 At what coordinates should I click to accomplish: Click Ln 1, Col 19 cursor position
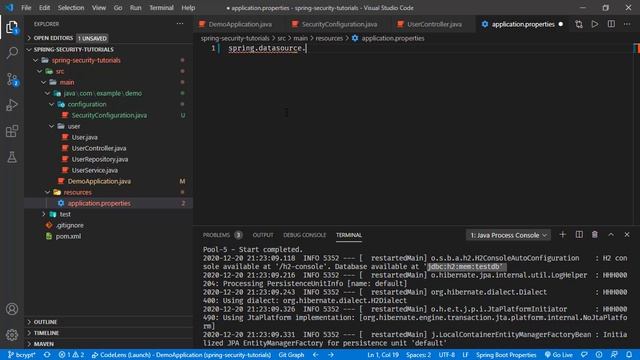point(382,355)
